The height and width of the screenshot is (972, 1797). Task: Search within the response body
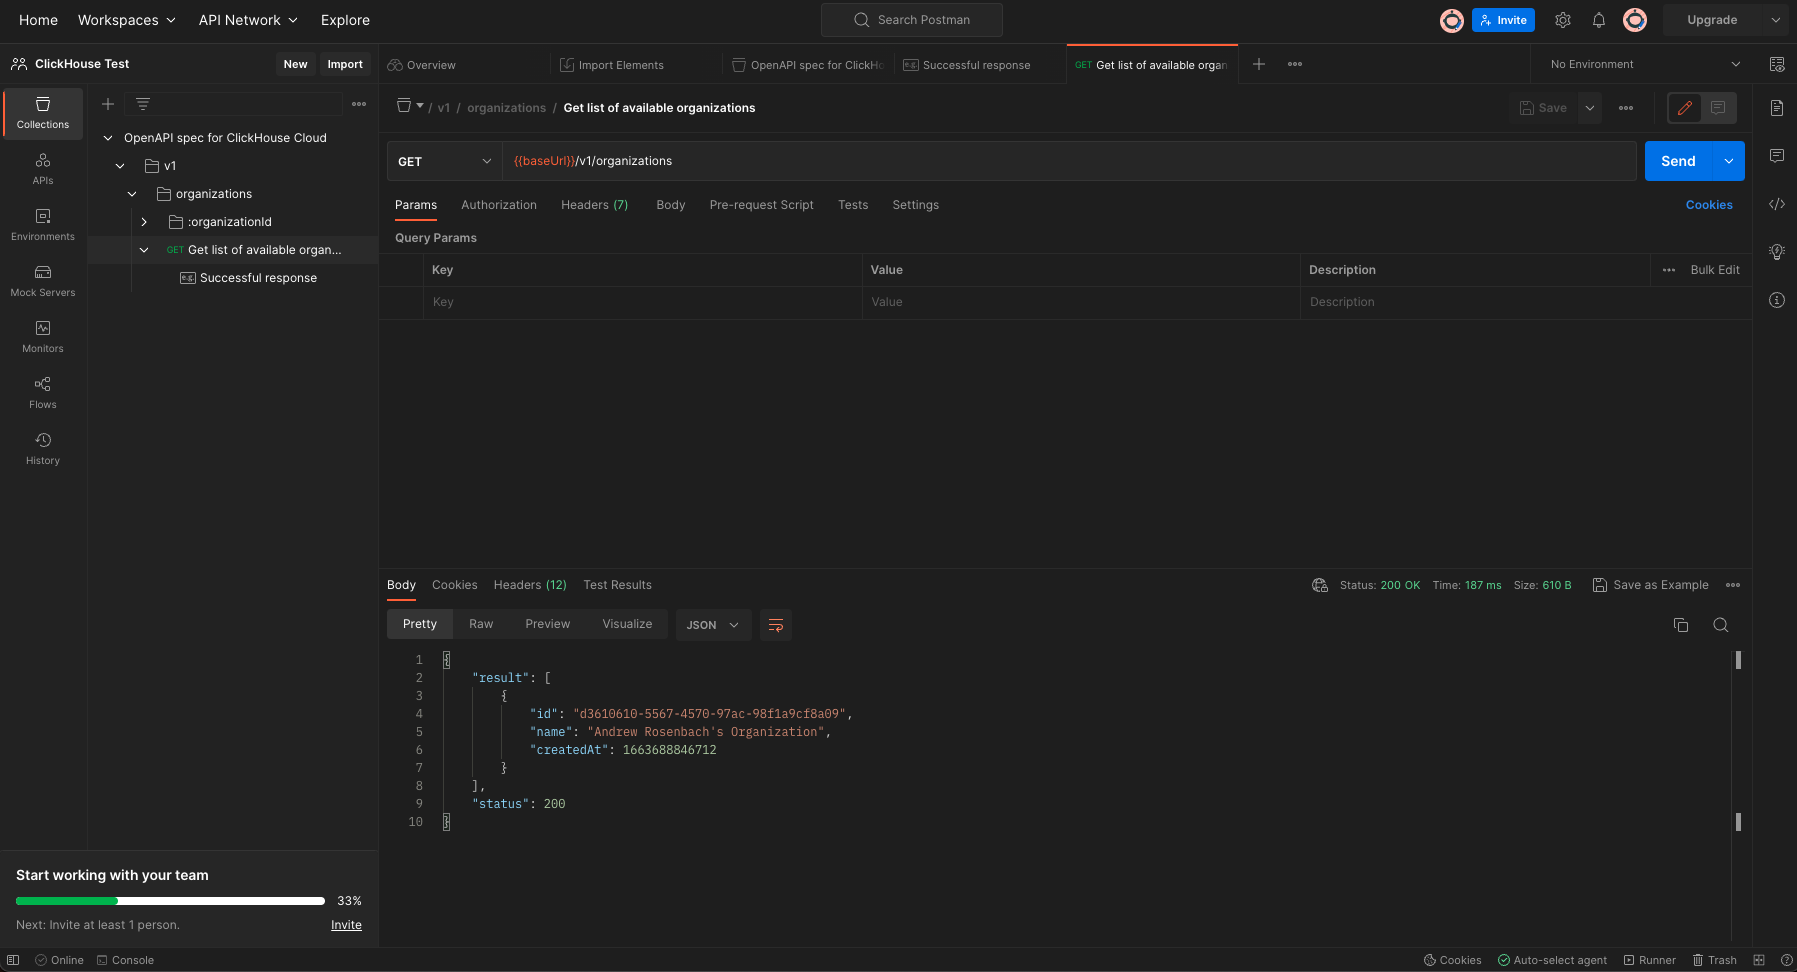1720,625
